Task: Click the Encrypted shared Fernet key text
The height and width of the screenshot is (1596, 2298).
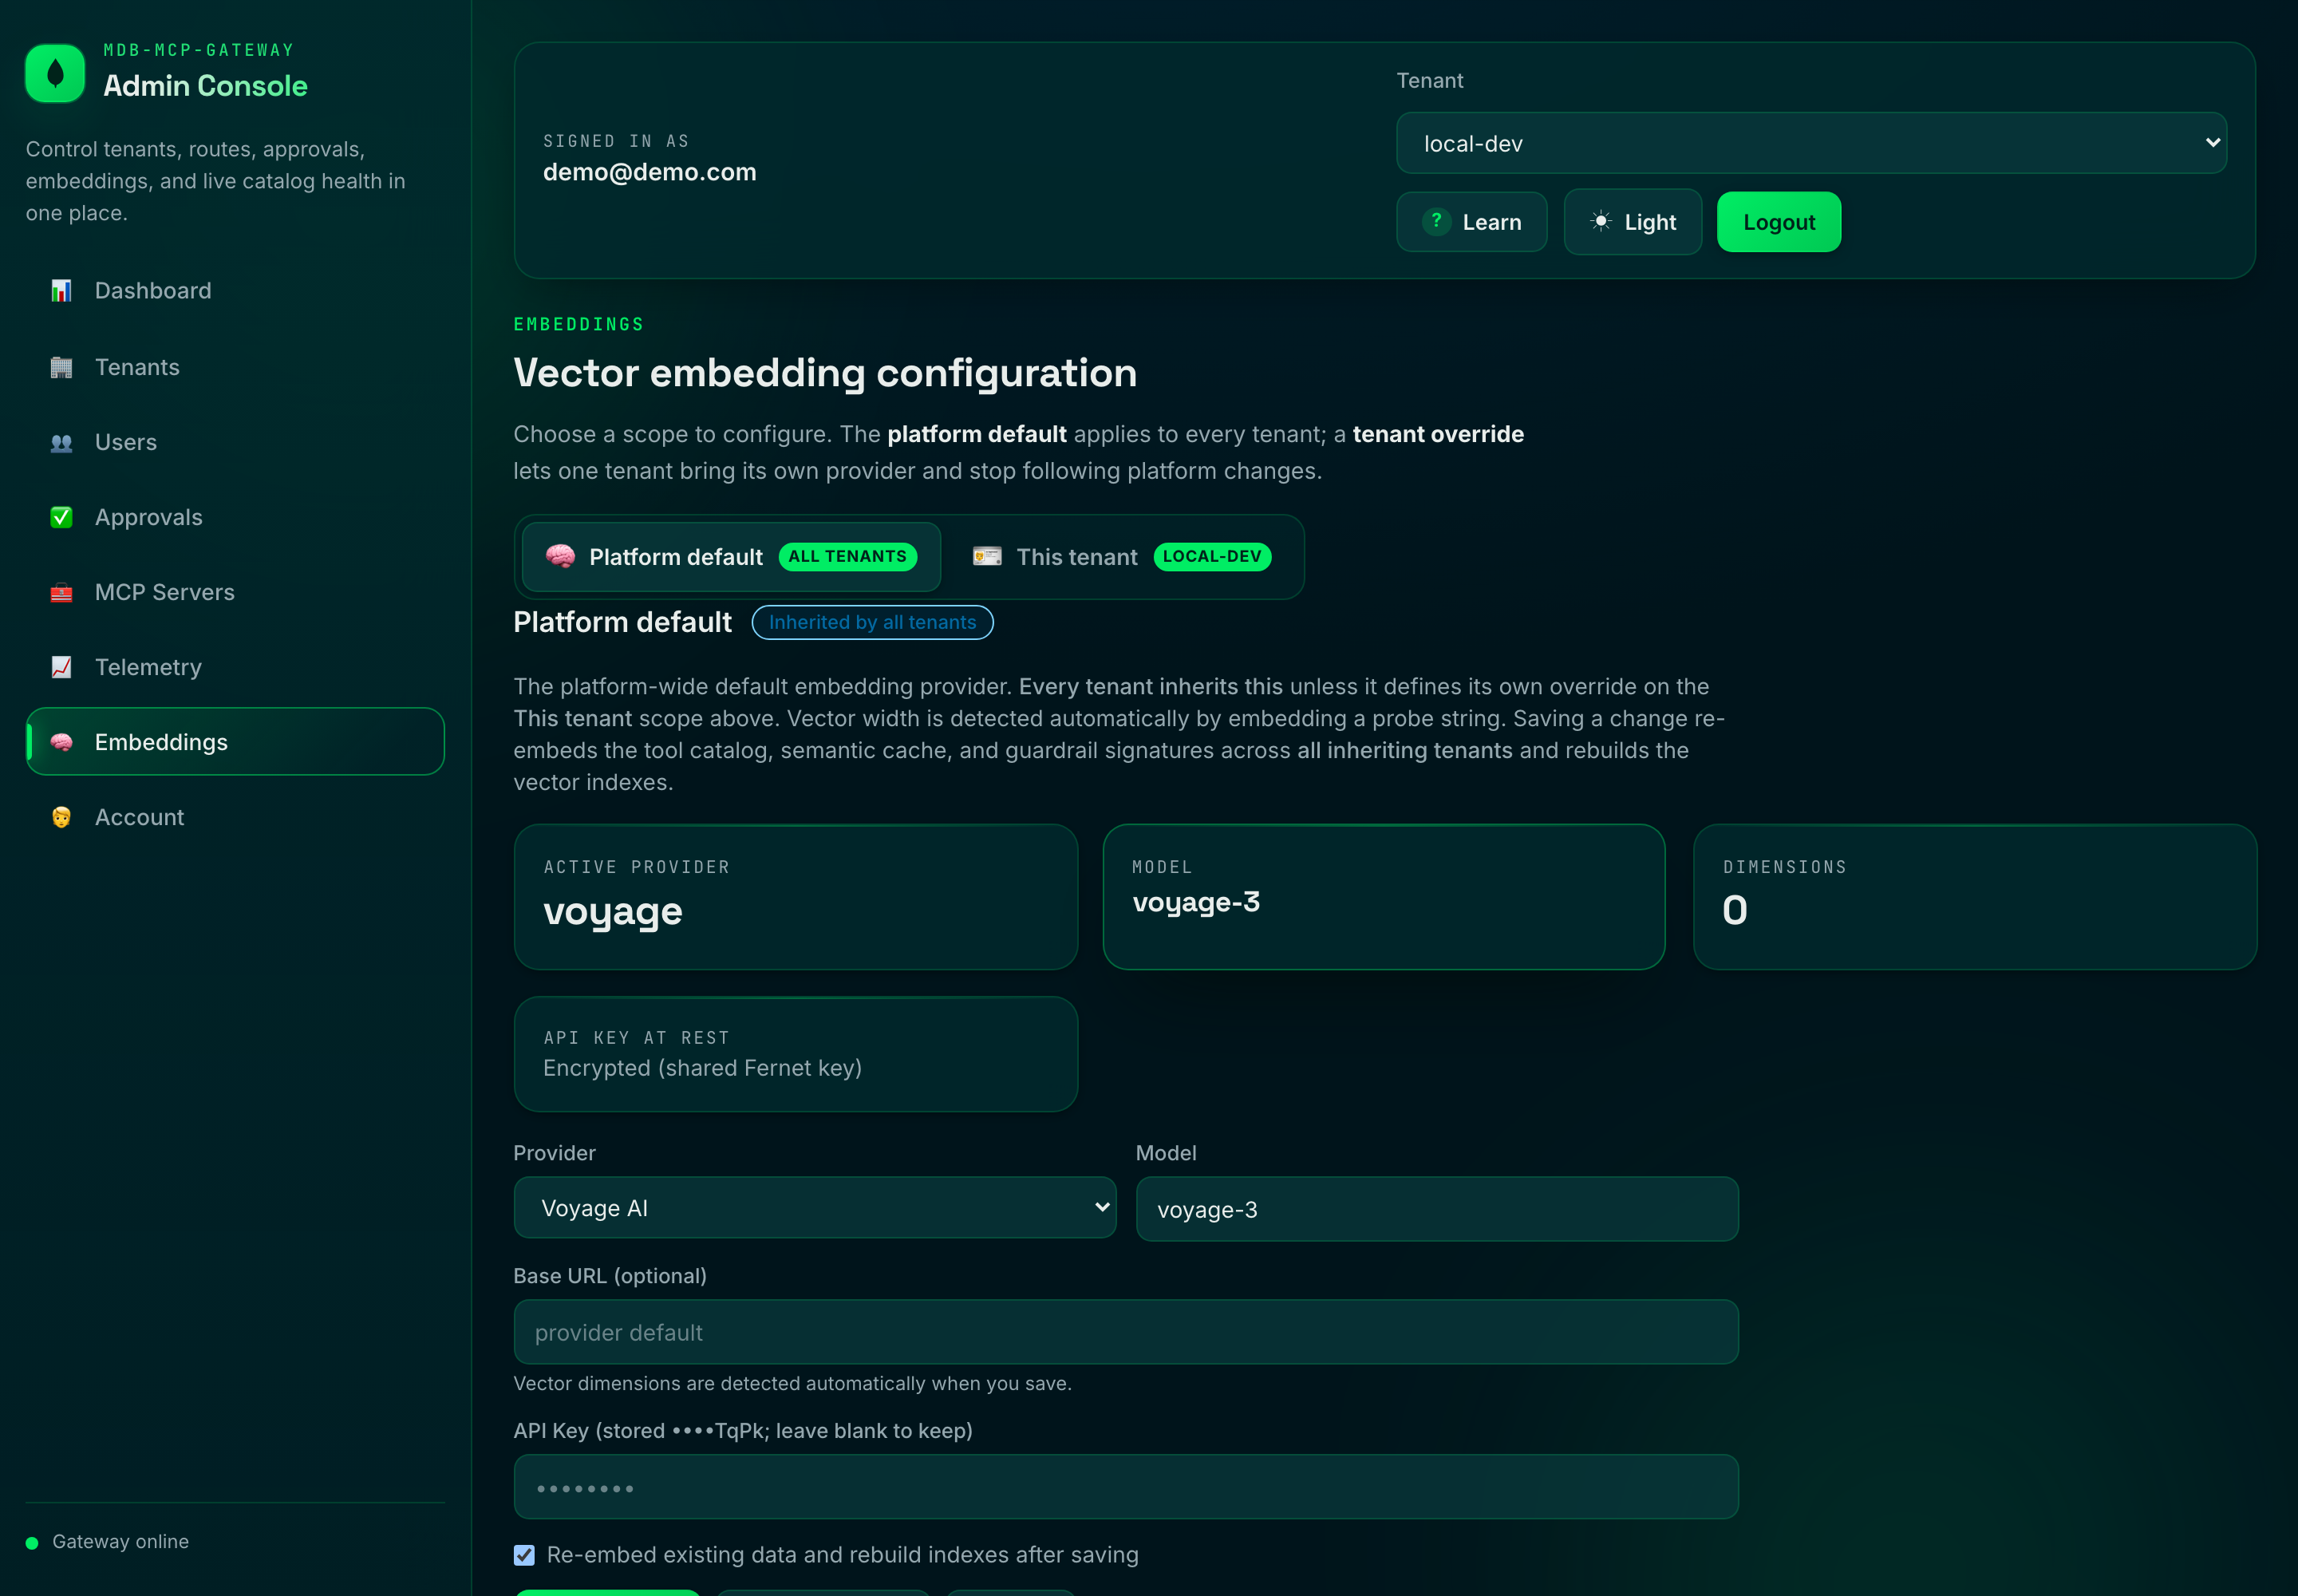Action: coord(702,1068)
